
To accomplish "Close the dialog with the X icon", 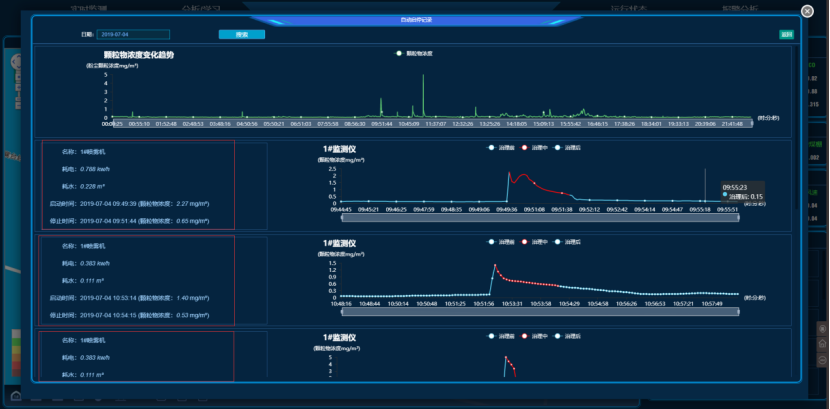I will click(x=807, y=11).
